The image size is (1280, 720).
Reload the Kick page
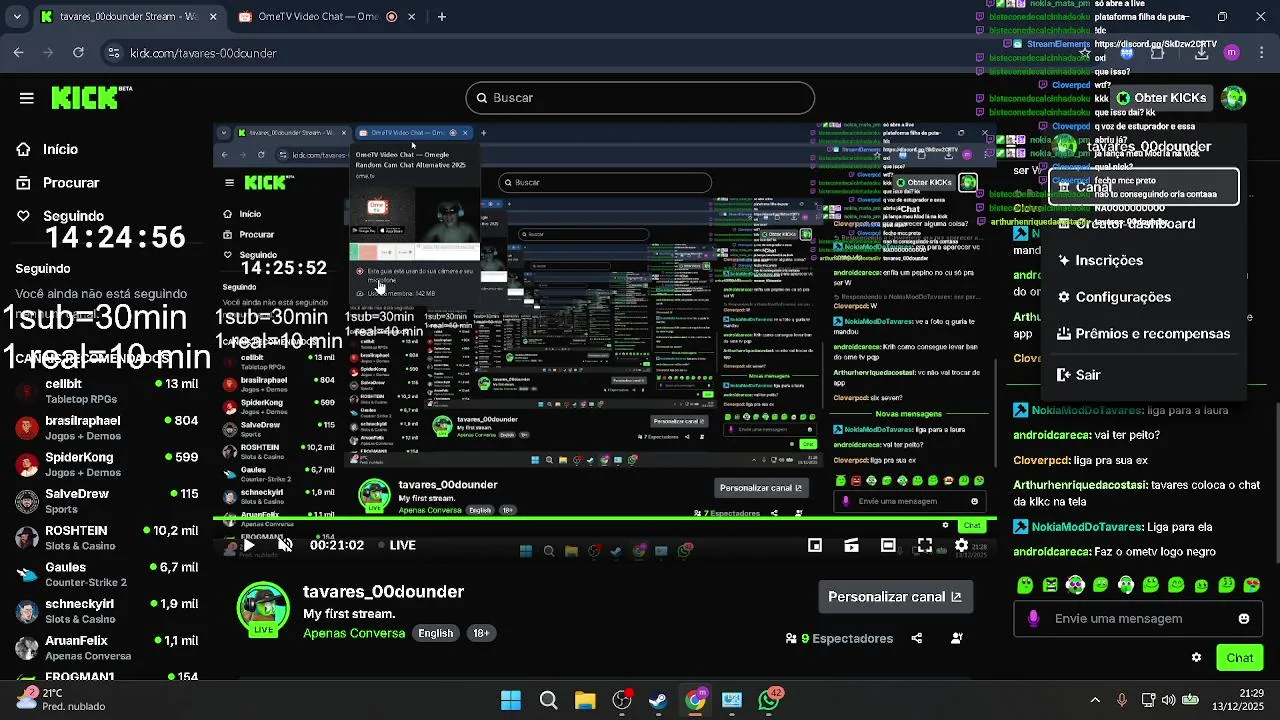point(78,53)
